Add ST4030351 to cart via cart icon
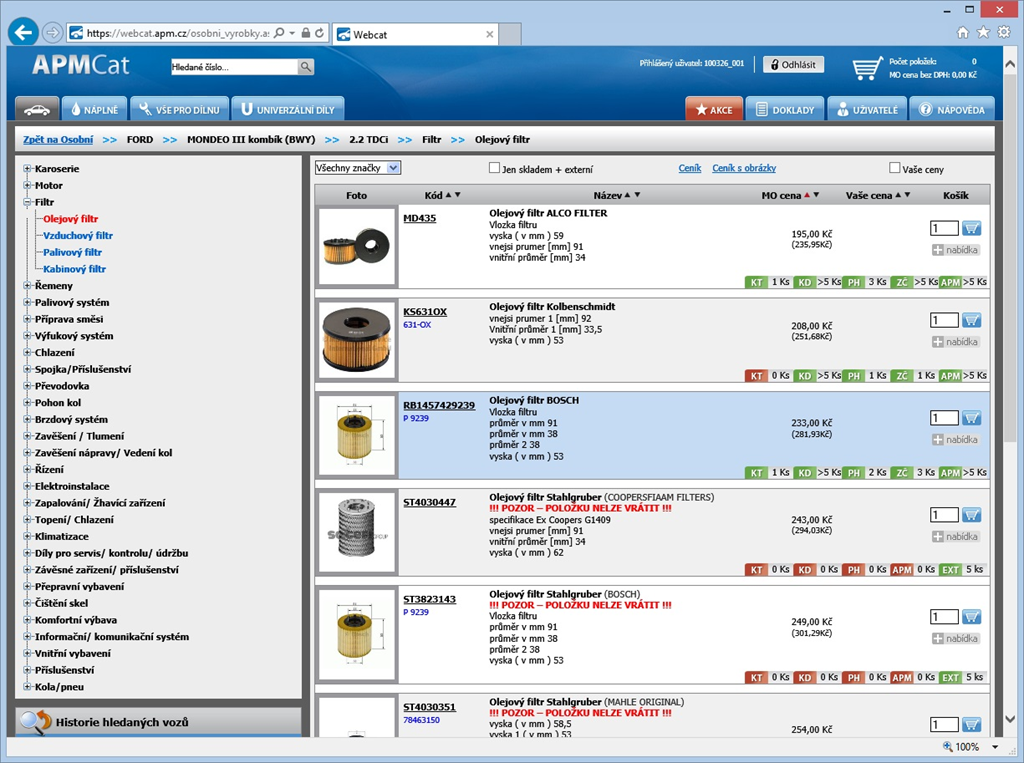 971,724
